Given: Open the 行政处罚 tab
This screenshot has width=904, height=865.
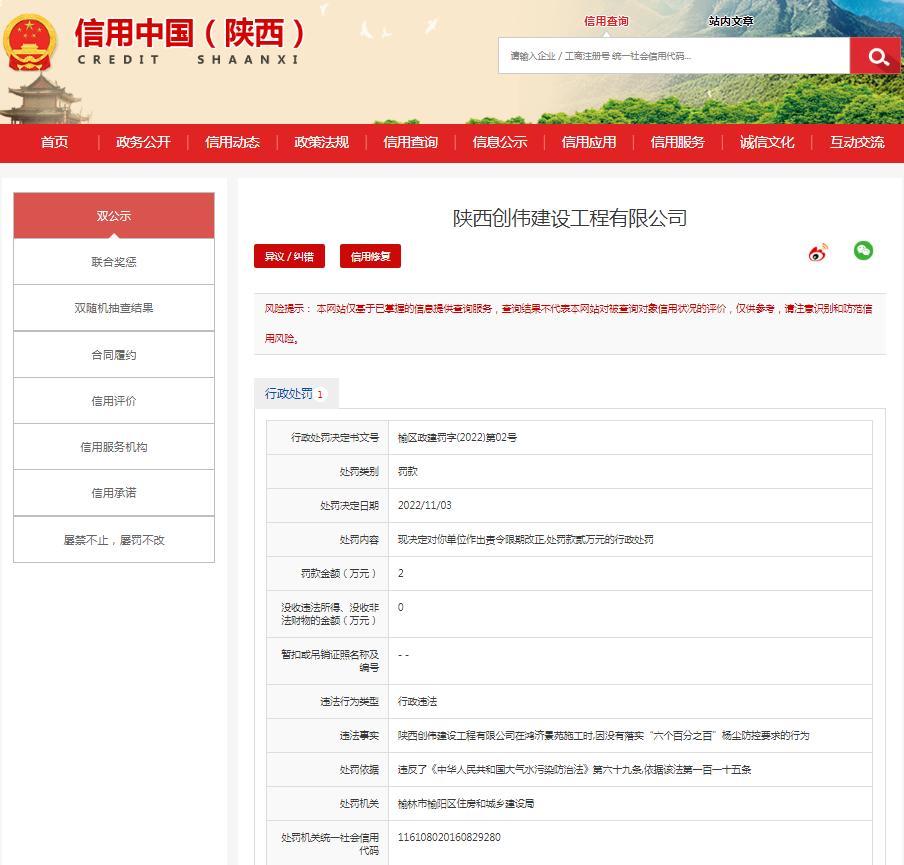Looking at the screenshot, I should tap(296, 394).
